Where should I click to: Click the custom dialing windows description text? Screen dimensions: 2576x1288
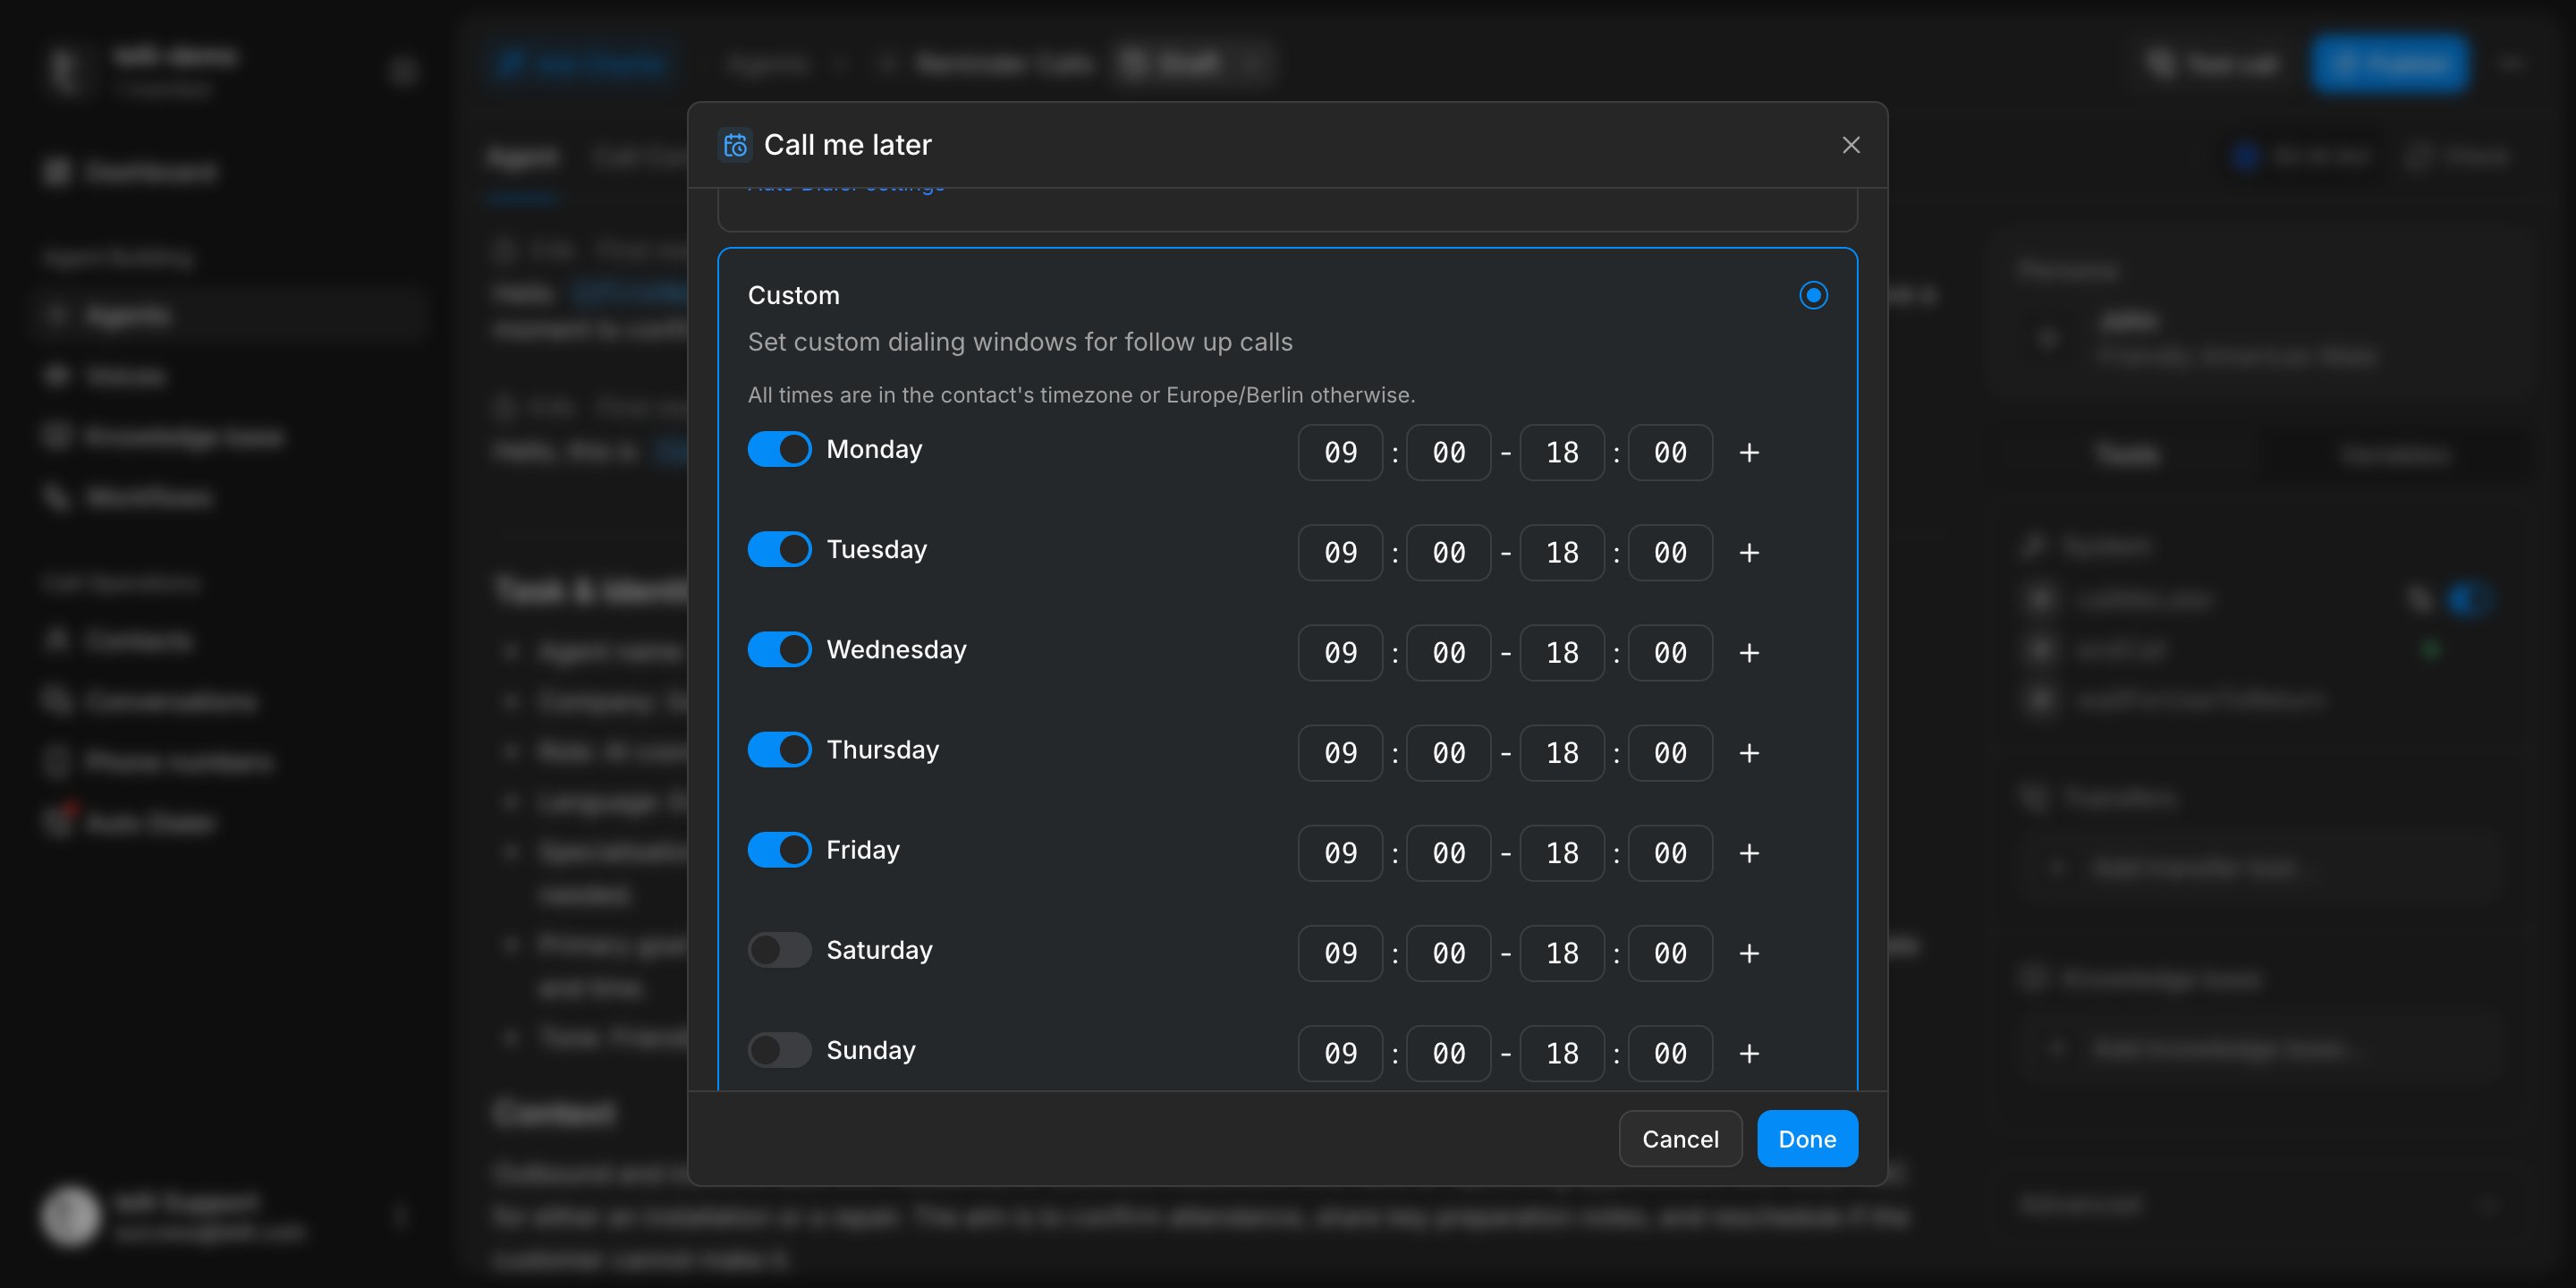click(1020, 342)
